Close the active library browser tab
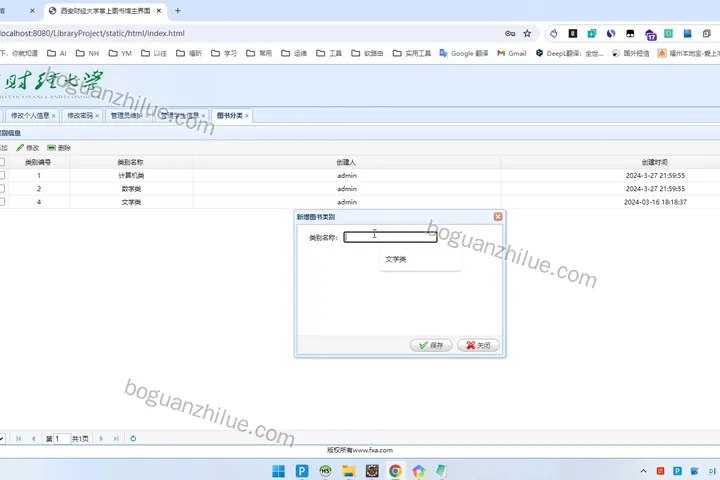This screenshot has width=720, height=480. (x=159, y=11)
